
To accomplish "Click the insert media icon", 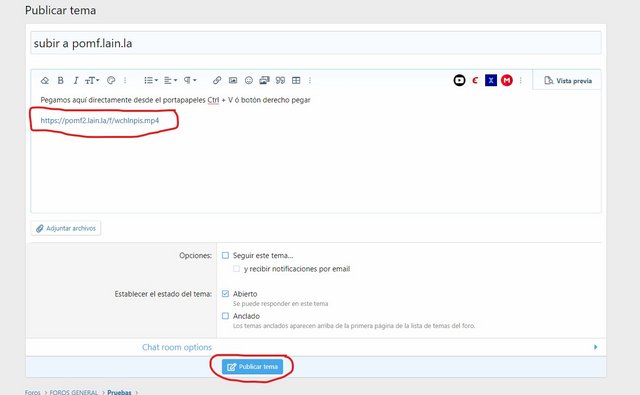I will click(x=264, y=80).
